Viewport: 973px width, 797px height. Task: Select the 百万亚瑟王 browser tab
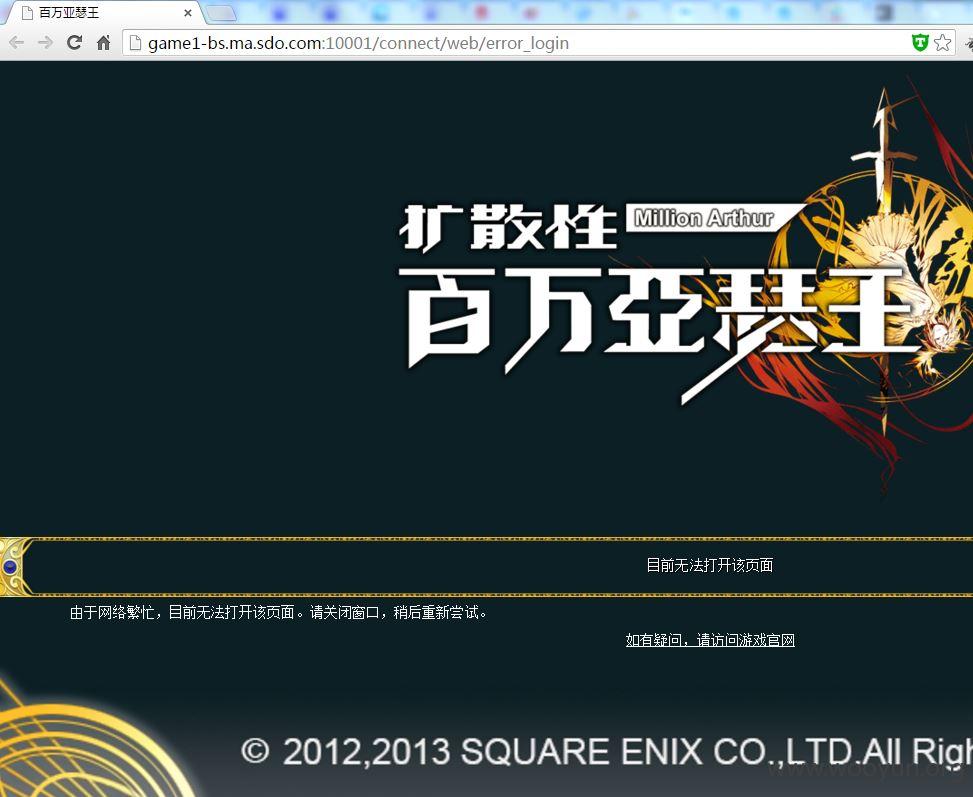pos(104,13)
